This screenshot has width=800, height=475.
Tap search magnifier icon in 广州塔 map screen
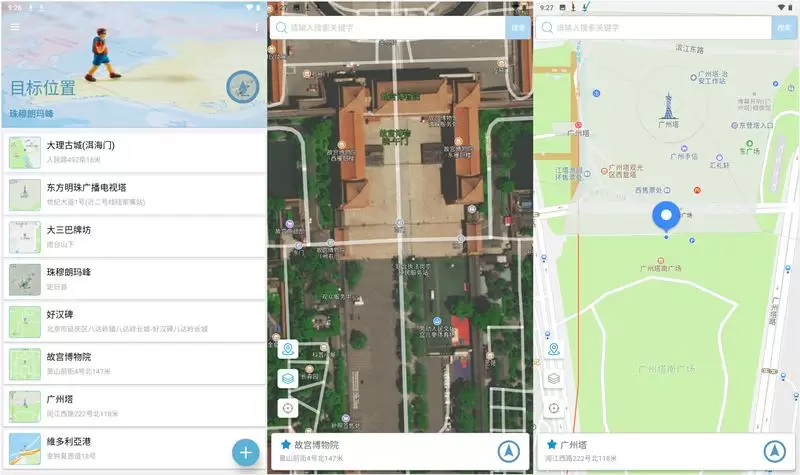tap(547, 28)
